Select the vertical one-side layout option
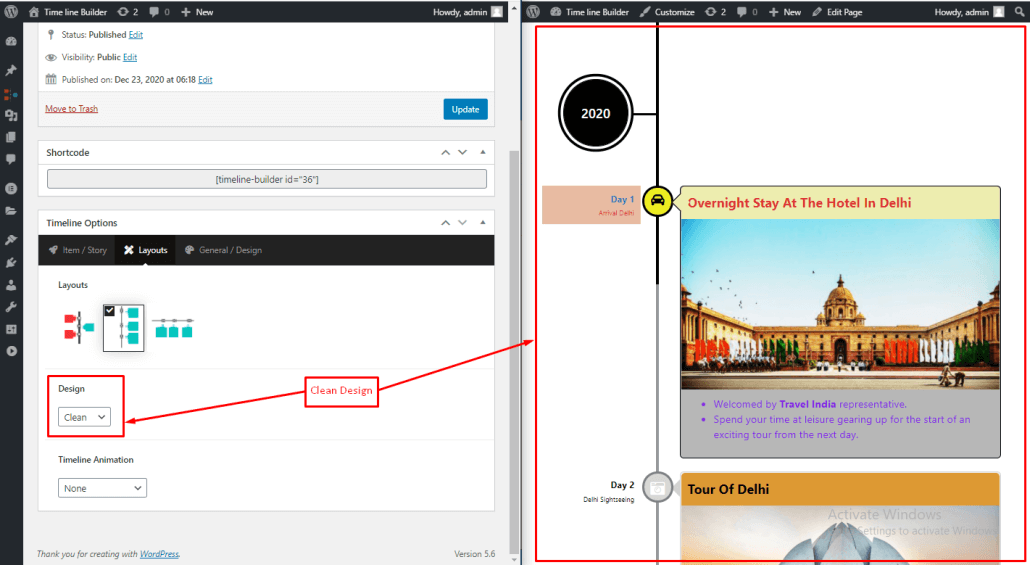This screenshot has width=1030, height=565. [123, 328]
